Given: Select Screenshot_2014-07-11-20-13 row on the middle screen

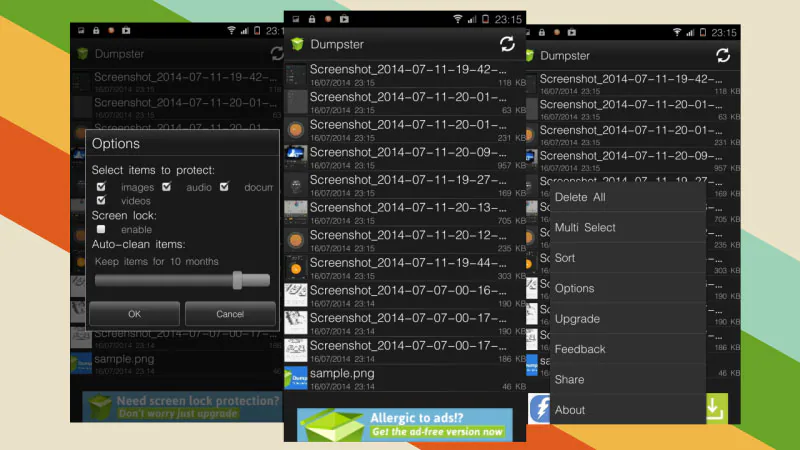Looking at the screenshot, I should [x=405, y=213].
